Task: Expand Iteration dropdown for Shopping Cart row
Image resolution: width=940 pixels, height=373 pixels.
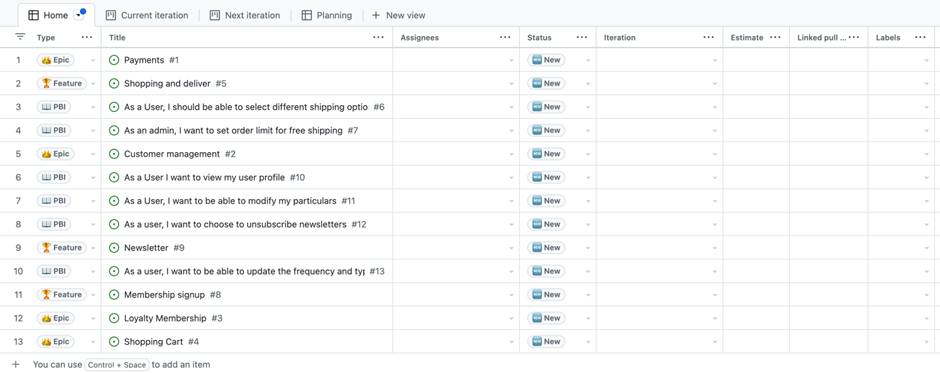Action: pos(715,342)
